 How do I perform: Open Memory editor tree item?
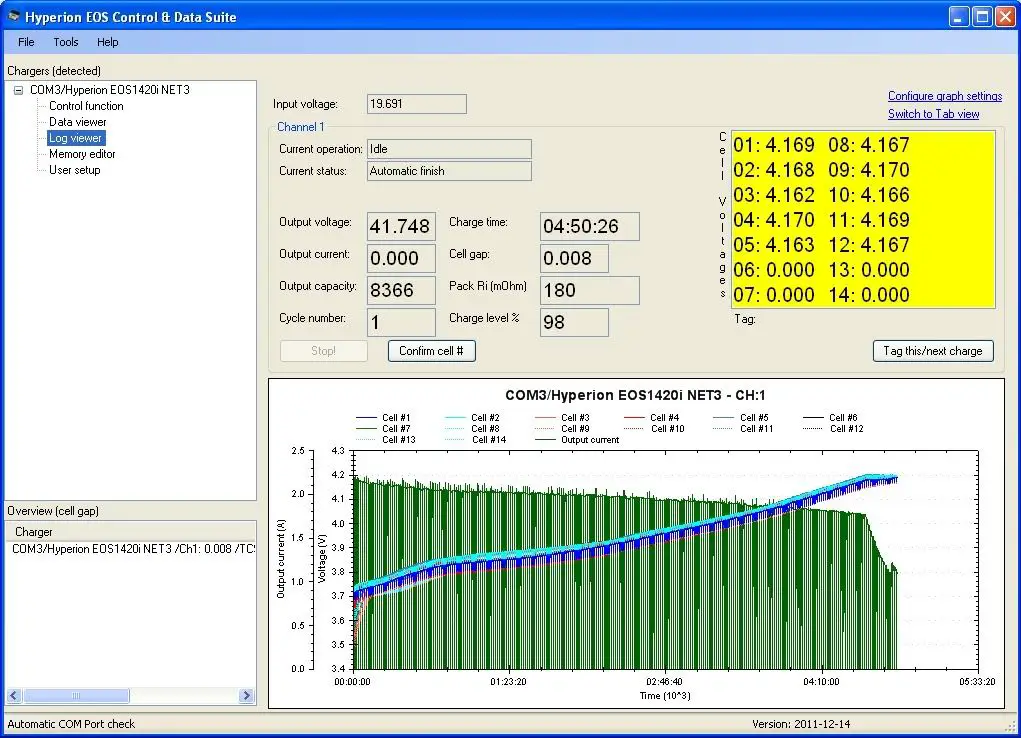[x=82, y=154]
